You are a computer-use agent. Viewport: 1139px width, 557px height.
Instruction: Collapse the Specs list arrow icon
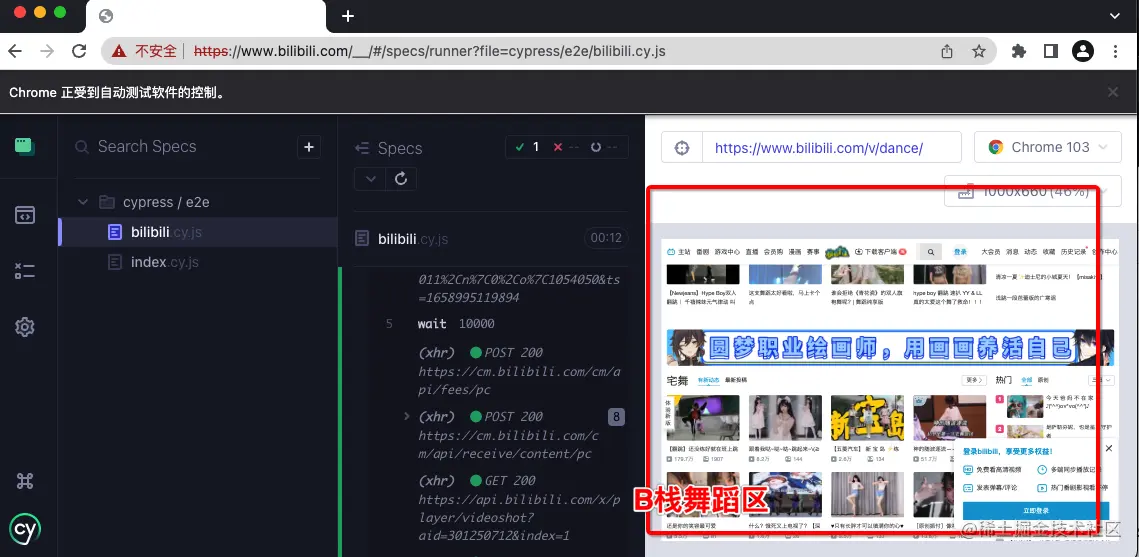pos(361,148)
